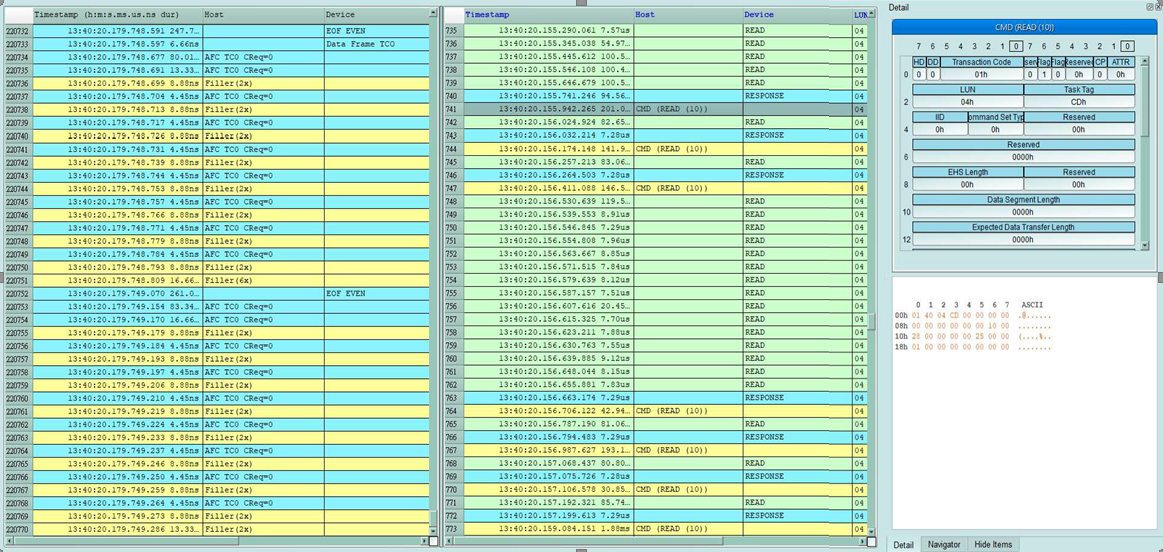Click scroll-down arrow in the Detail field view
The height and width of the screenshot is (552, 1163).
click(1144, 245)
